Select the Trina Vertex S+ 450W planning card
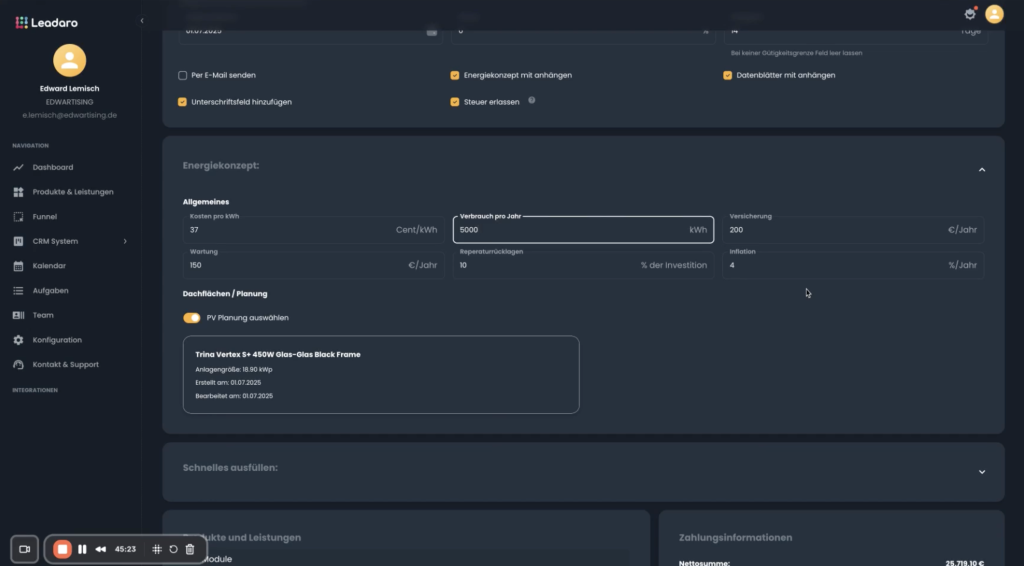 click(381, 375)
